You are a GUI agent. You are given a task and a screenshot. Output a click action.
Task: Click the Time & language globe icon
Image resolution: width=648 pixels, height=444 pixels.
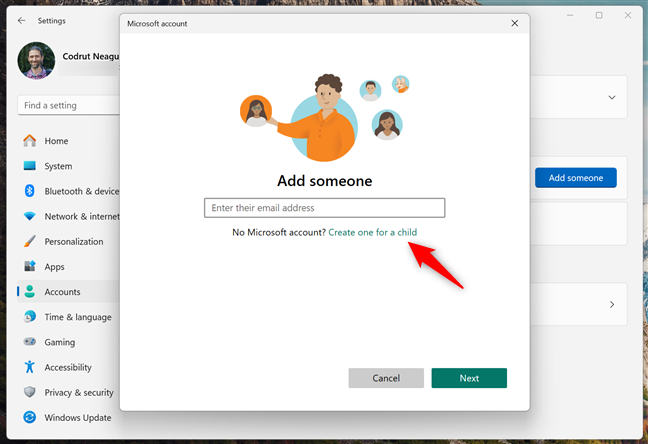click(x=30, y=317)
